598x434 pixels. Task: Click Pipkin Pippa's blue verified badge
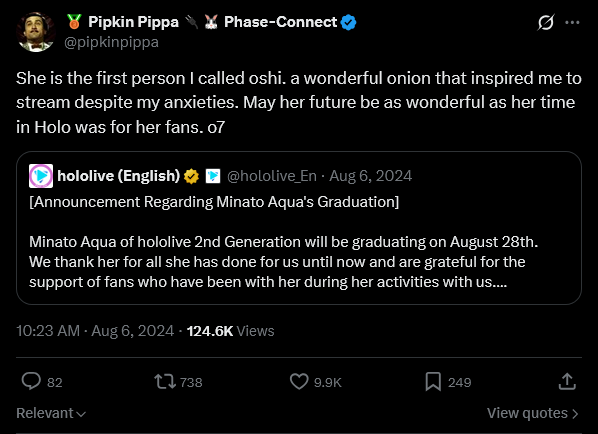coord(348,23)
